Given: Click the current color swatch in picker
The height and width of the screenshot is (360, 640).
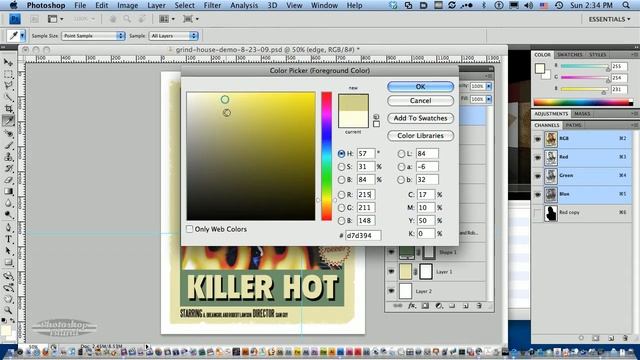Looking at the screenshot, I should pos(353,120).
